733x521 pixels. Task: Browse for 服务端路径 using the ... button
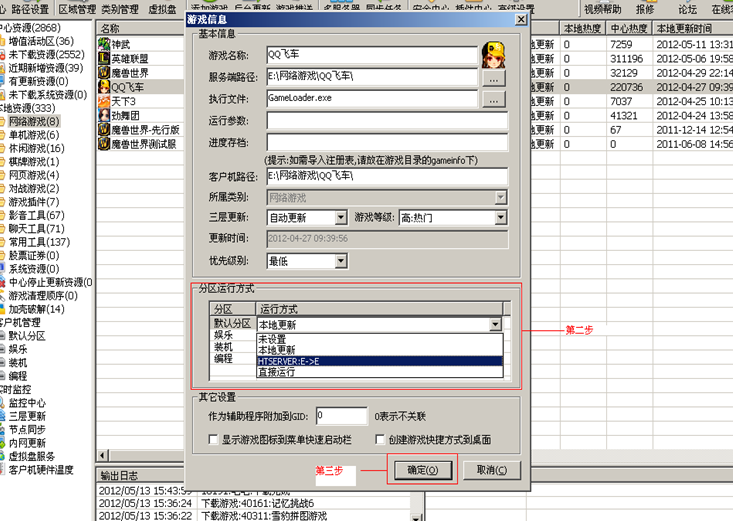click(494, 78)
